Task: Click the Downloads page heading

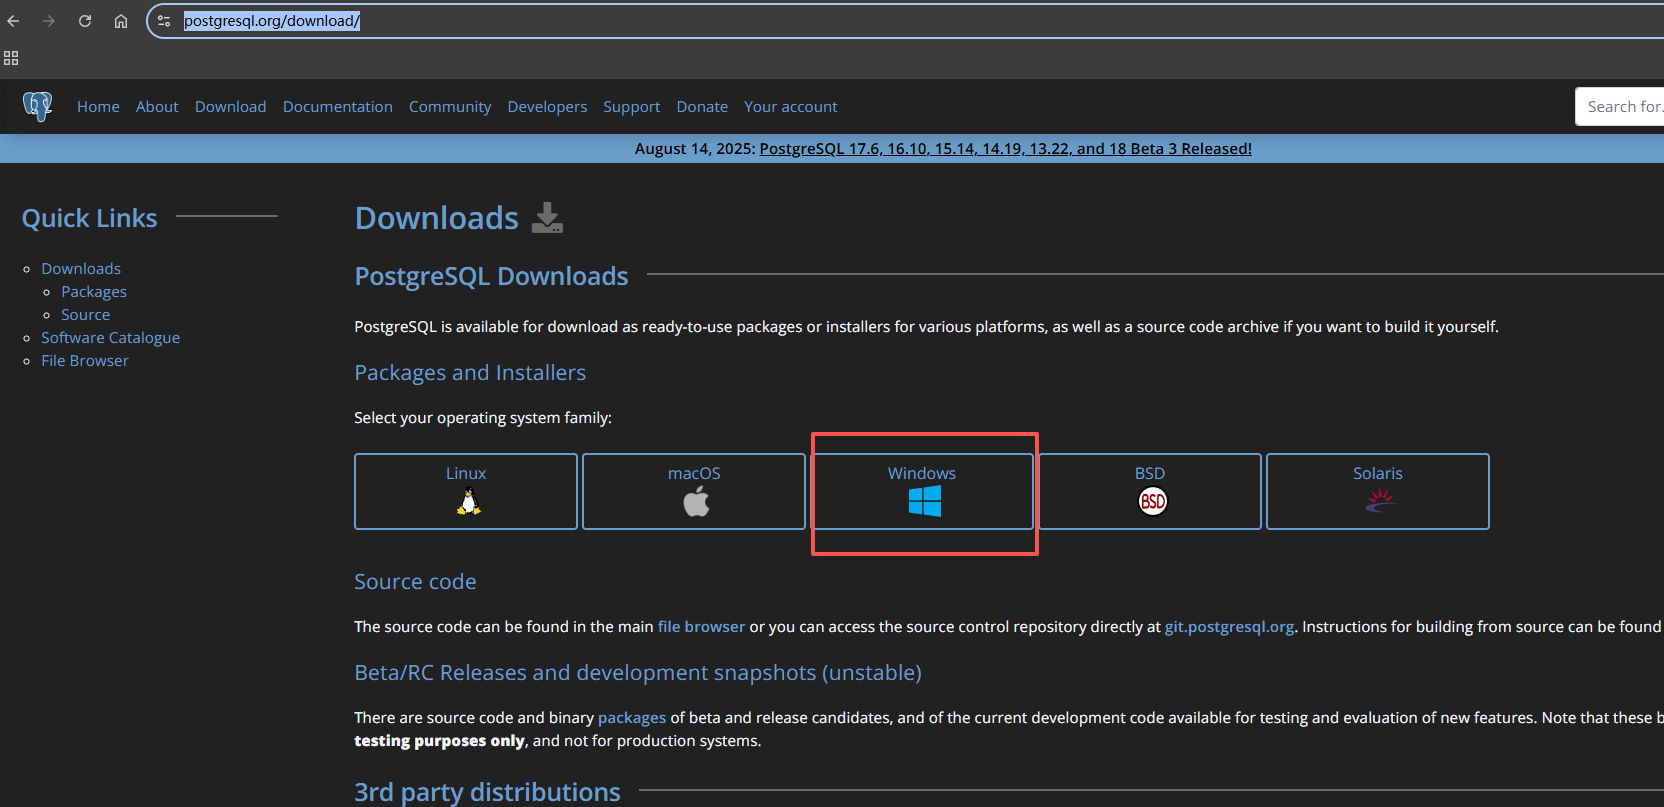Action: [x=437, y=218]
